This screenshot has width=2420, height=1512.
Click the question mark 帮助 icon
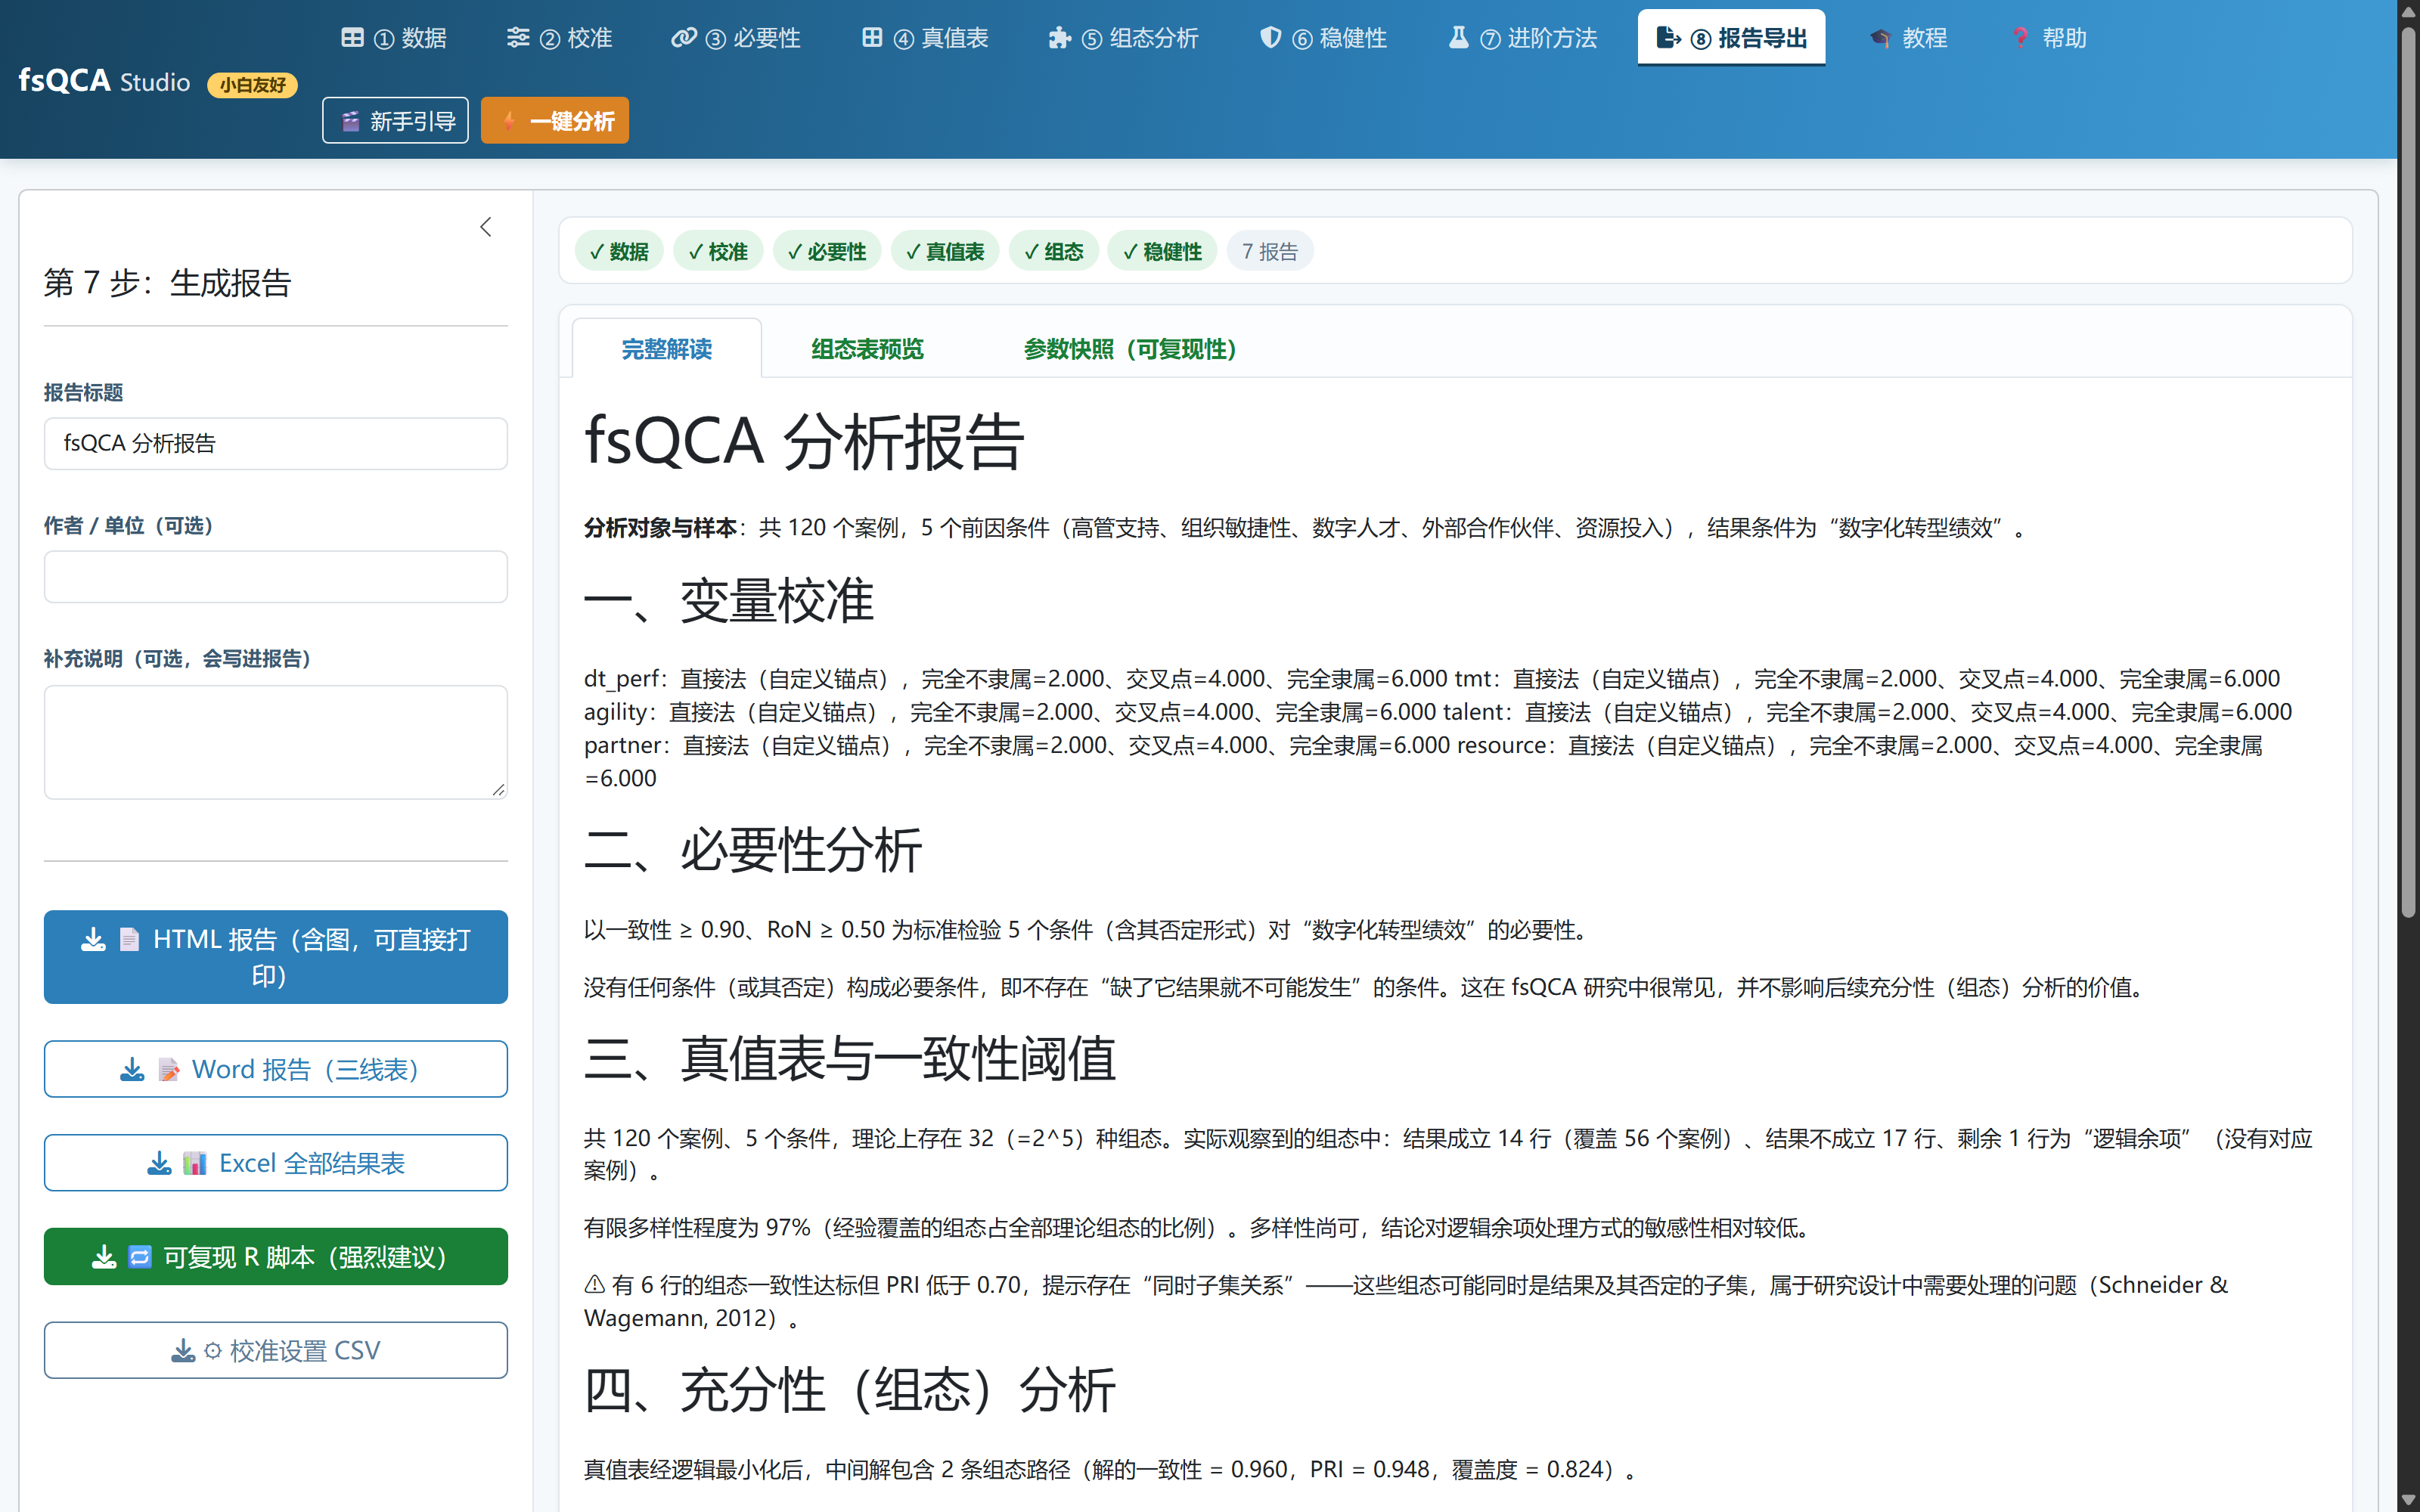pyautogui.click(x=2020, y=38)
